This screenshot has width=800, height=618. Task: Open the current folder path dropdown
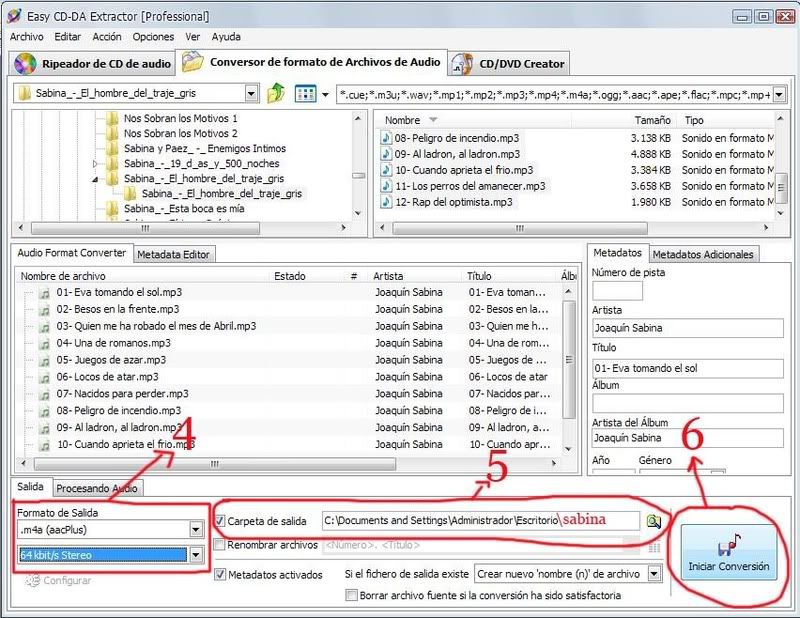(251, 93)
